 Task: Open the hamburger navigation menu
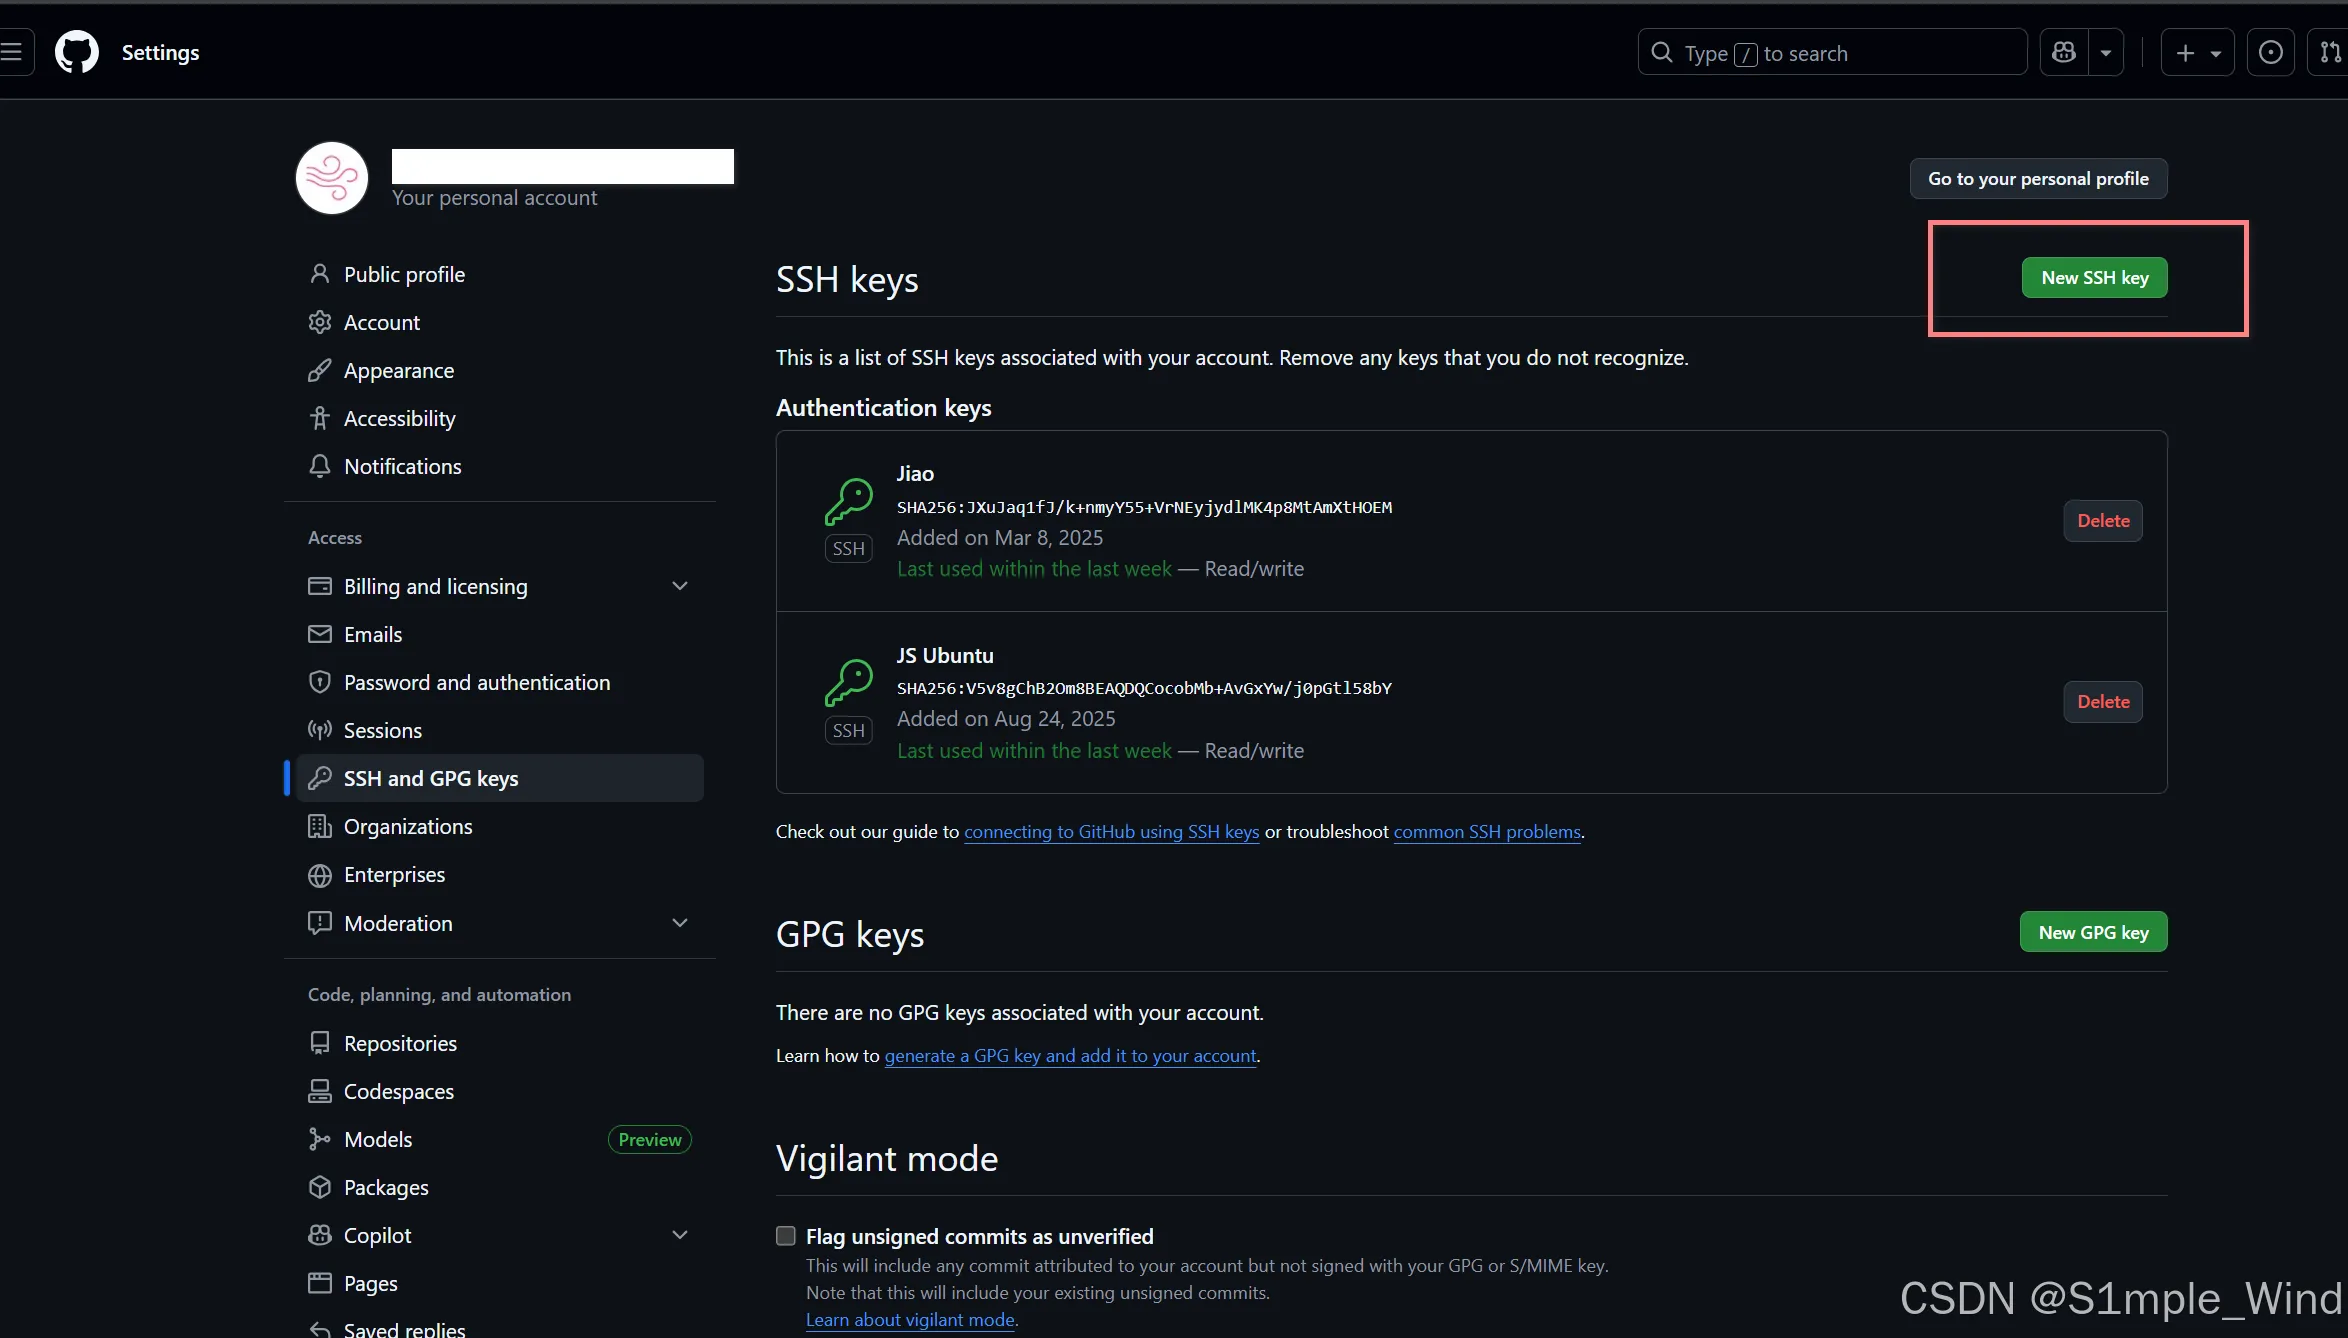click(13, 52)
